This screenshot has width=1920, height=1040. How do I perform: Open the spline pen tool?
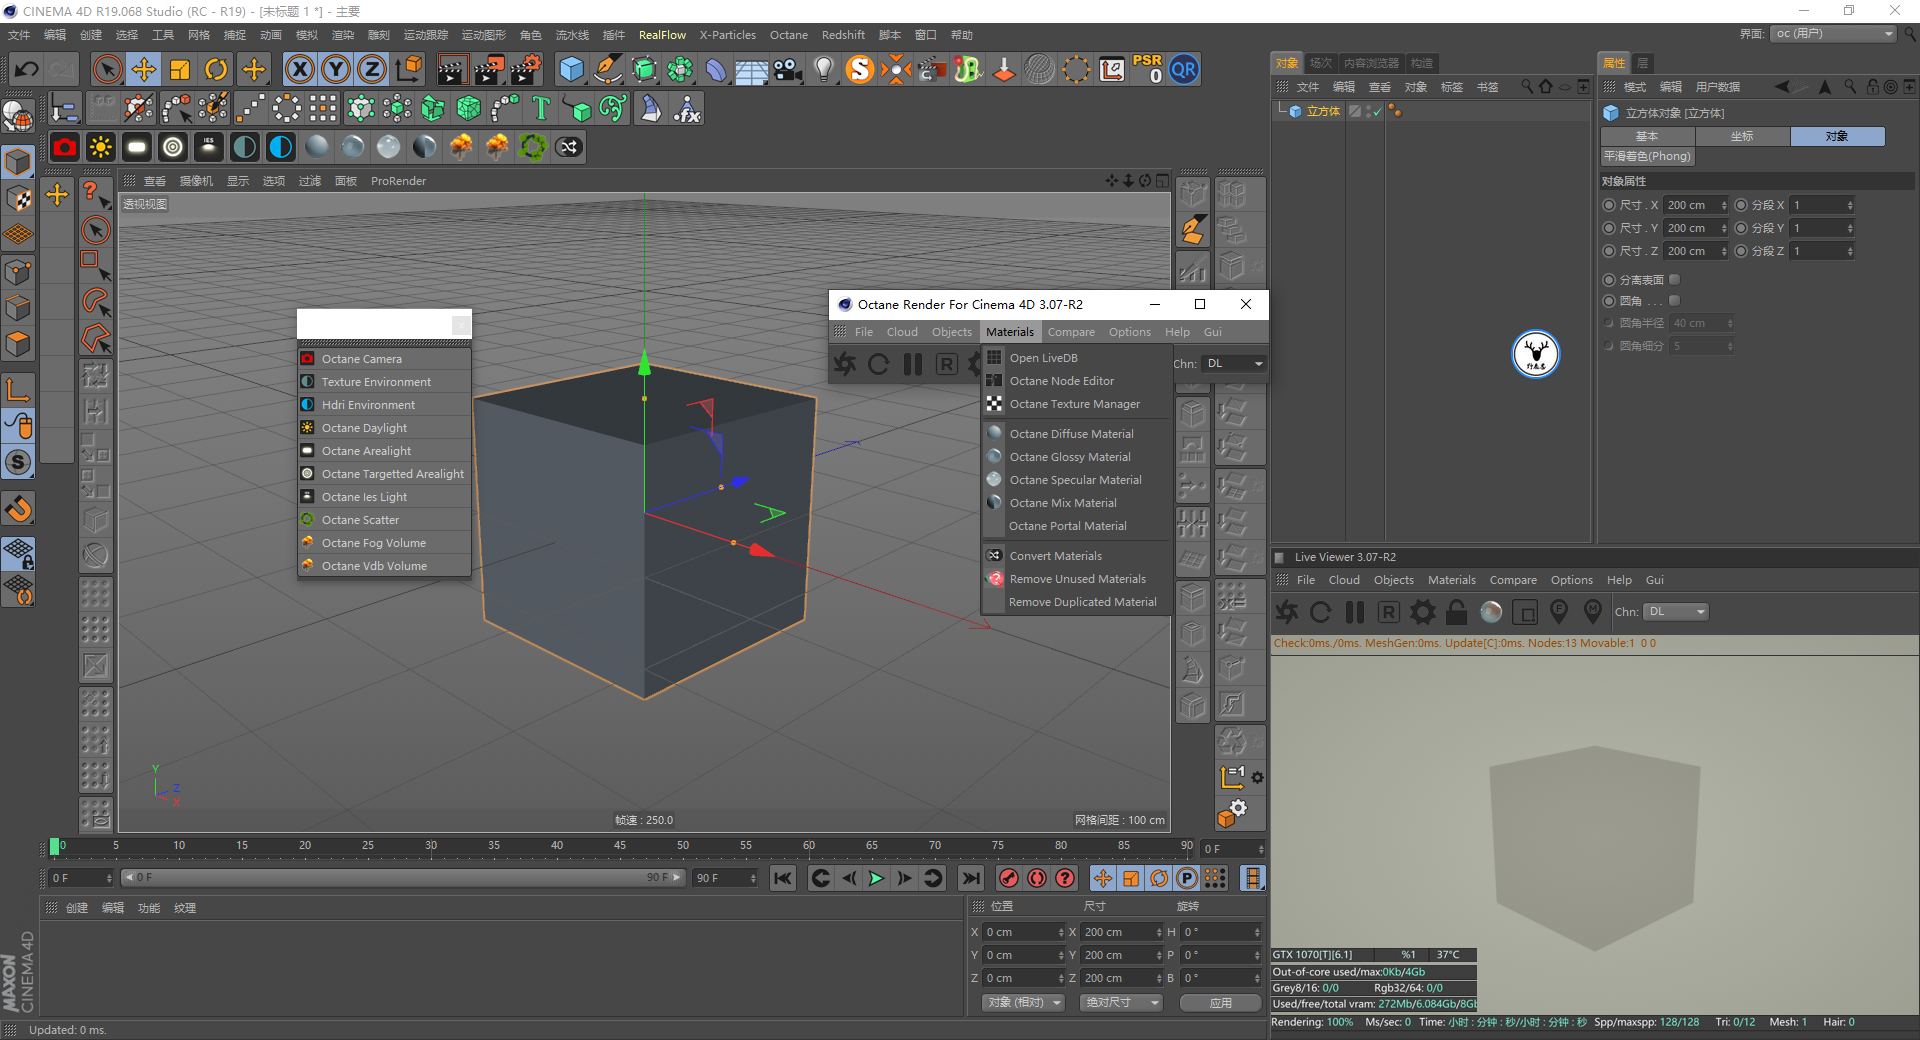tap(608, 69)
